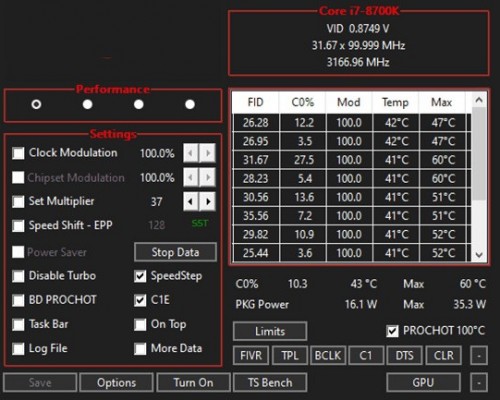This screenshot has height=400, width=500.
Task: Click the C0% column header
Action: pyautogui.click(x=303, y=102)
